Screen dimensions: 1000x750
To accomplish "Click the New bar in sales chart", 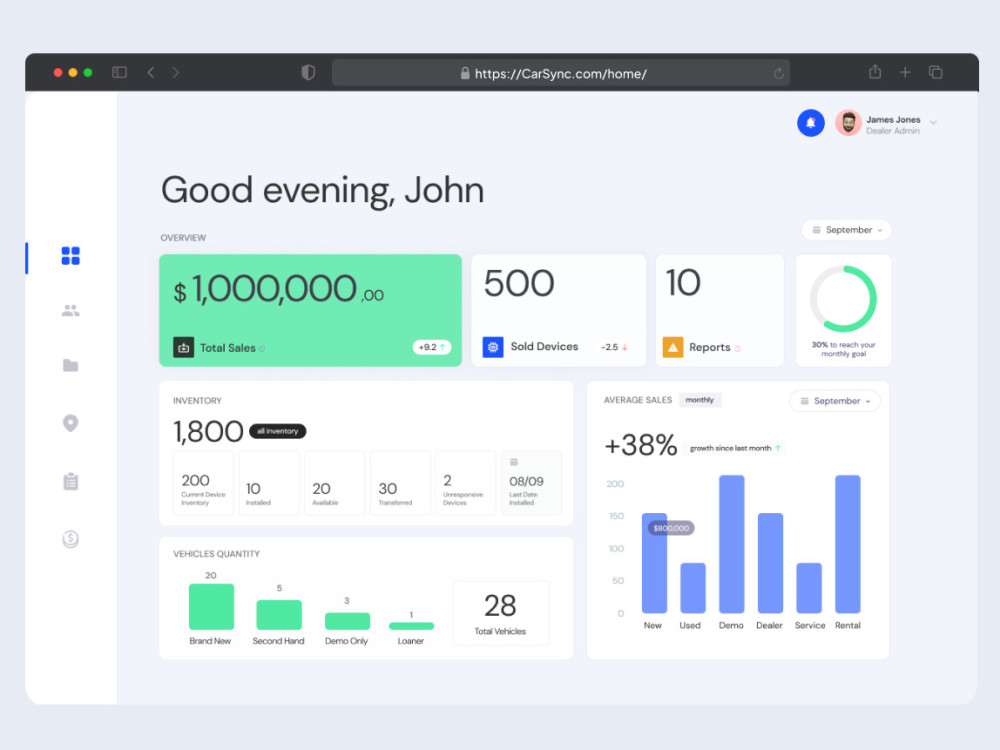I will 654,563.
